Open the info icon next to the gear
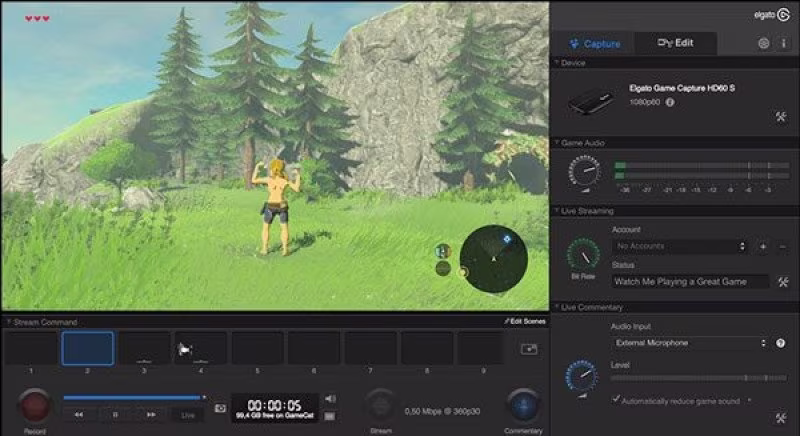800x436 pixels. pyautogui.click(x=784, y=43)
